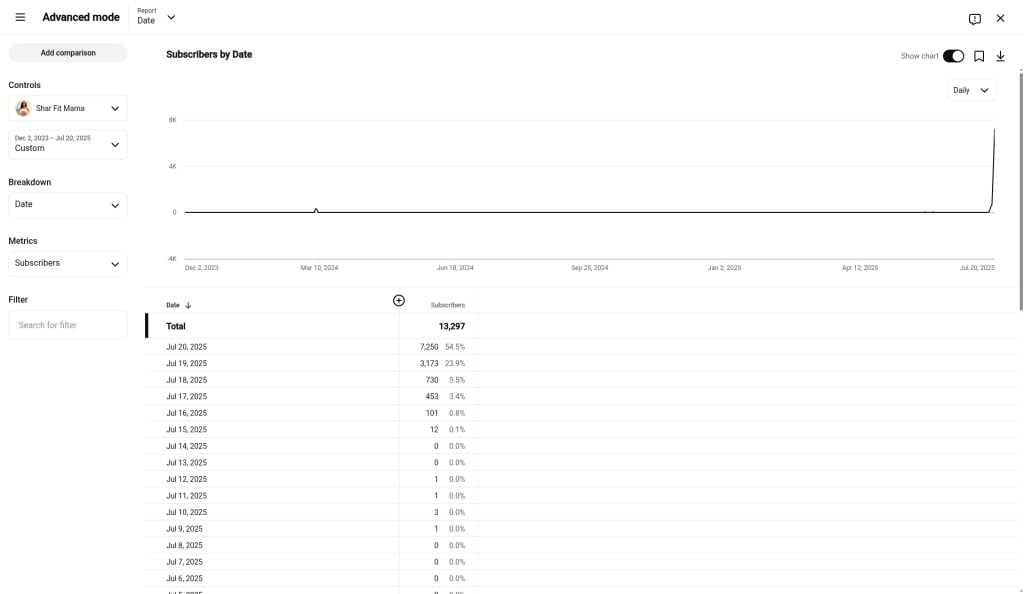The height and width of the screenshot is (594, 1024).
Task: Select the Total summary row
Action: tap(581, 326)
